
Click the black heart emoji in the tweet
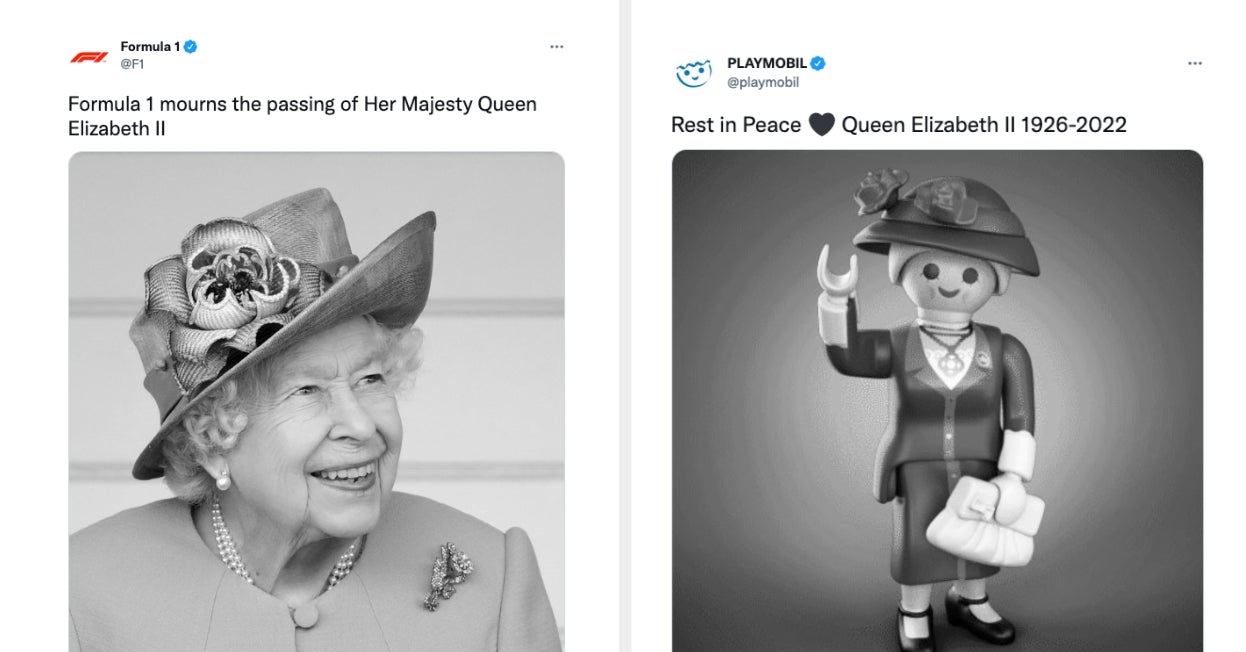[x=821, y=125]
